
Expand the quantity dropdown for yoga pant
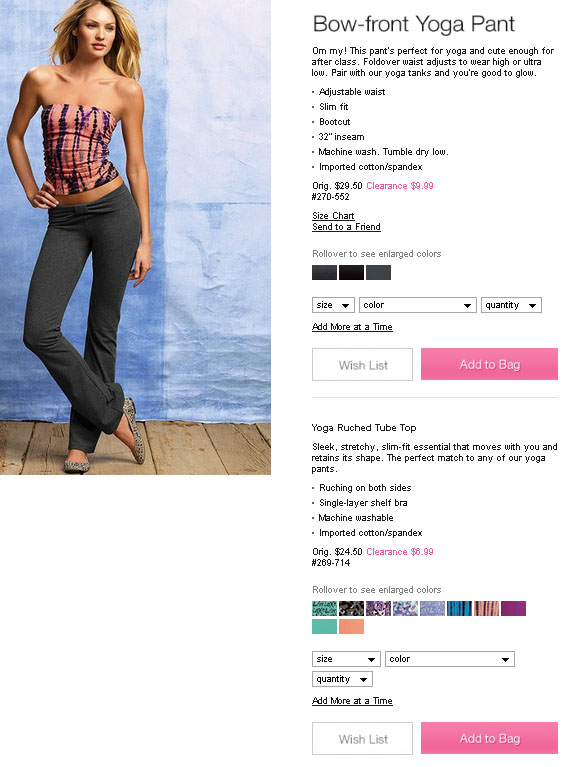click(511, 305)
